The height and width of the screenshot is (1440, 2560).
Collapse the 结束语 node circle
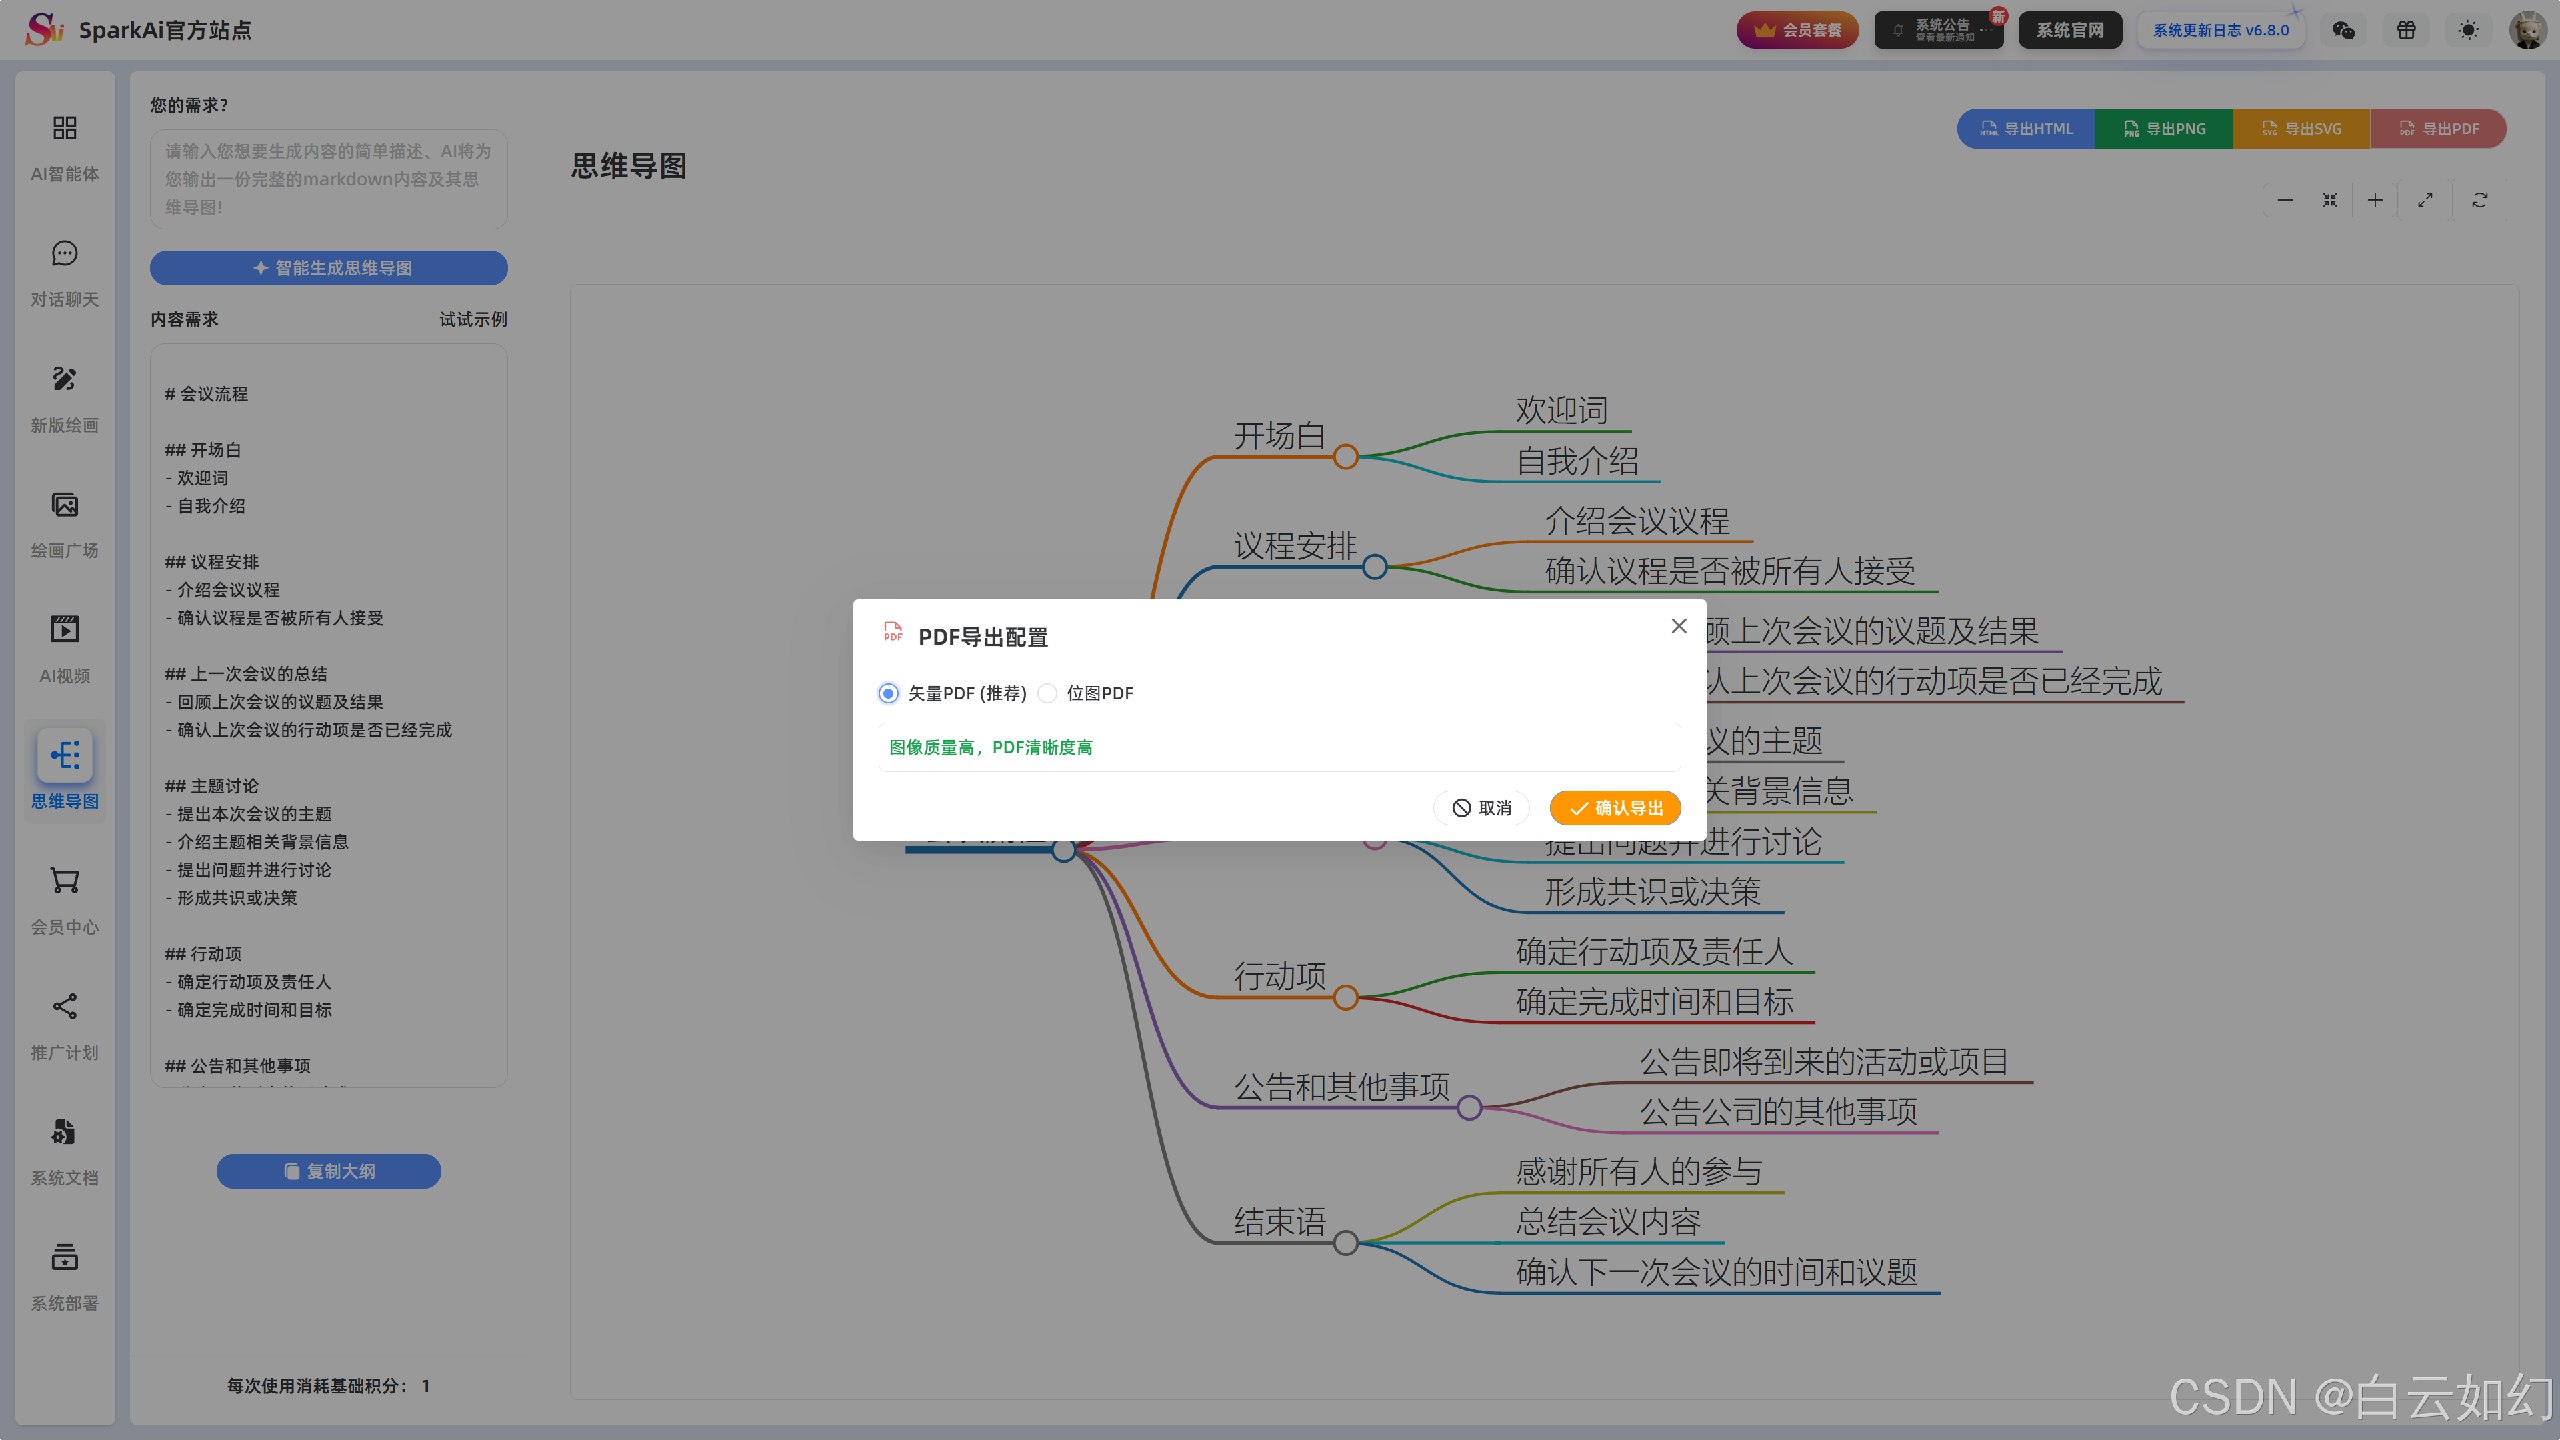pyautogui.click(x=1346, y=1243)
